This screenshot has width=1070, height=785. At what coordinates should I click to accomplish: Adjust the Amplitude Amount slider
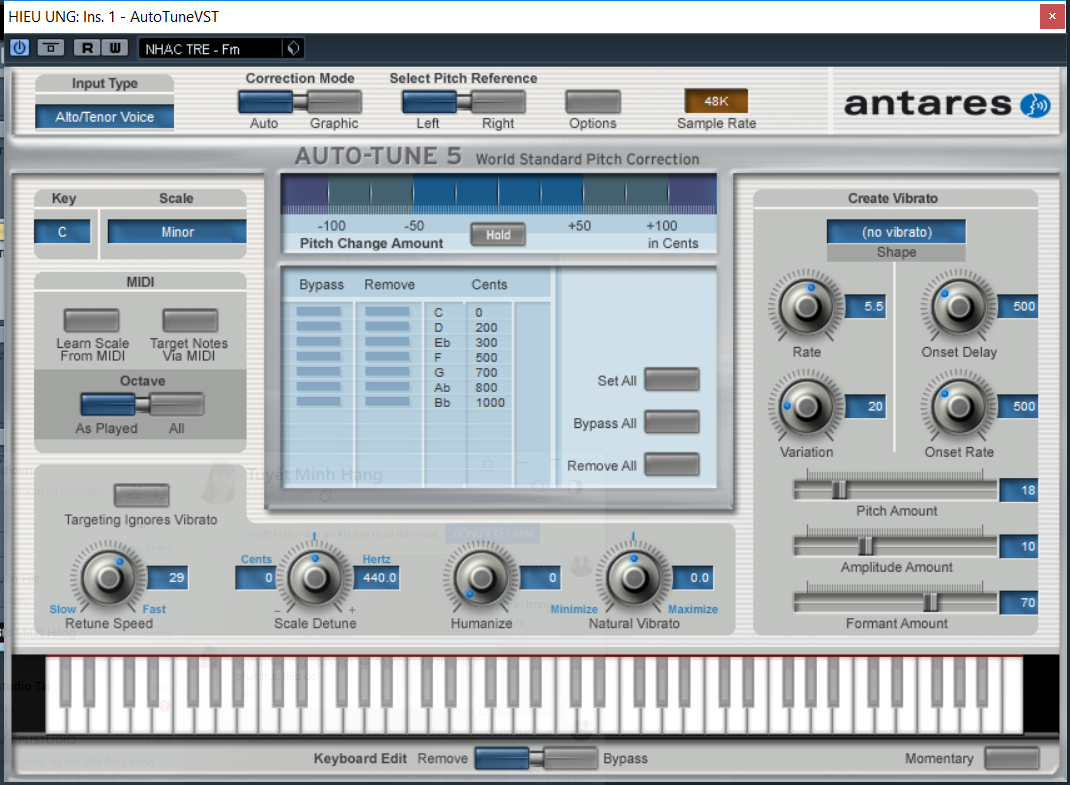865,545
